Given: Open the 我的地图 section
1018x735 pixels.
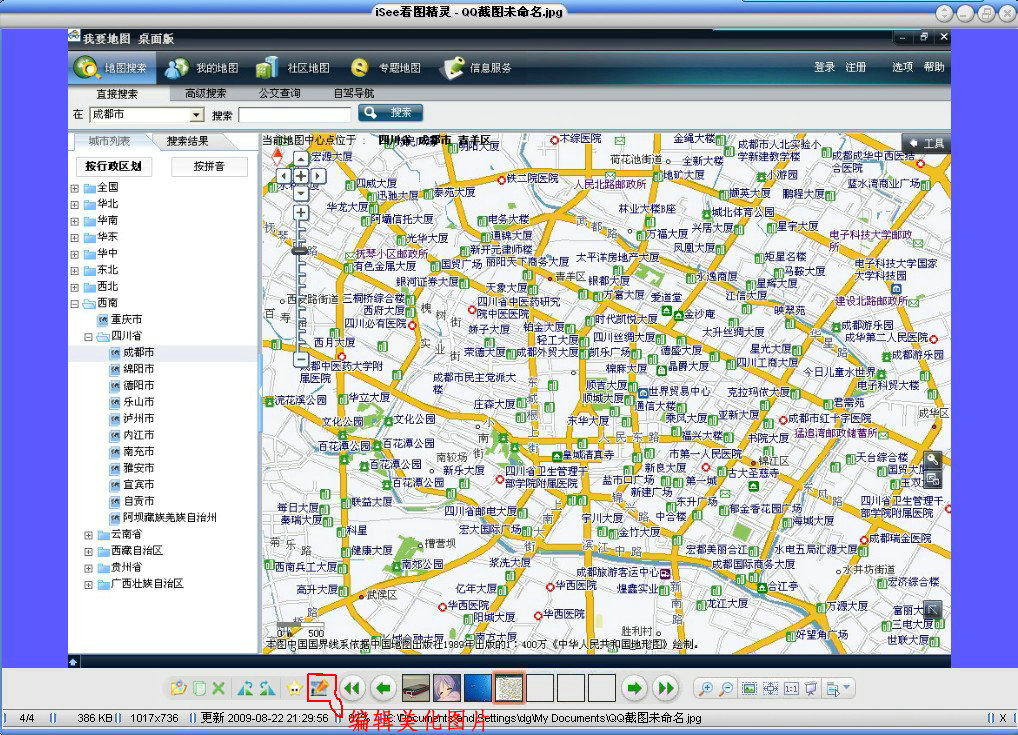Looking at the screenshot, I should tap(201, 67).
